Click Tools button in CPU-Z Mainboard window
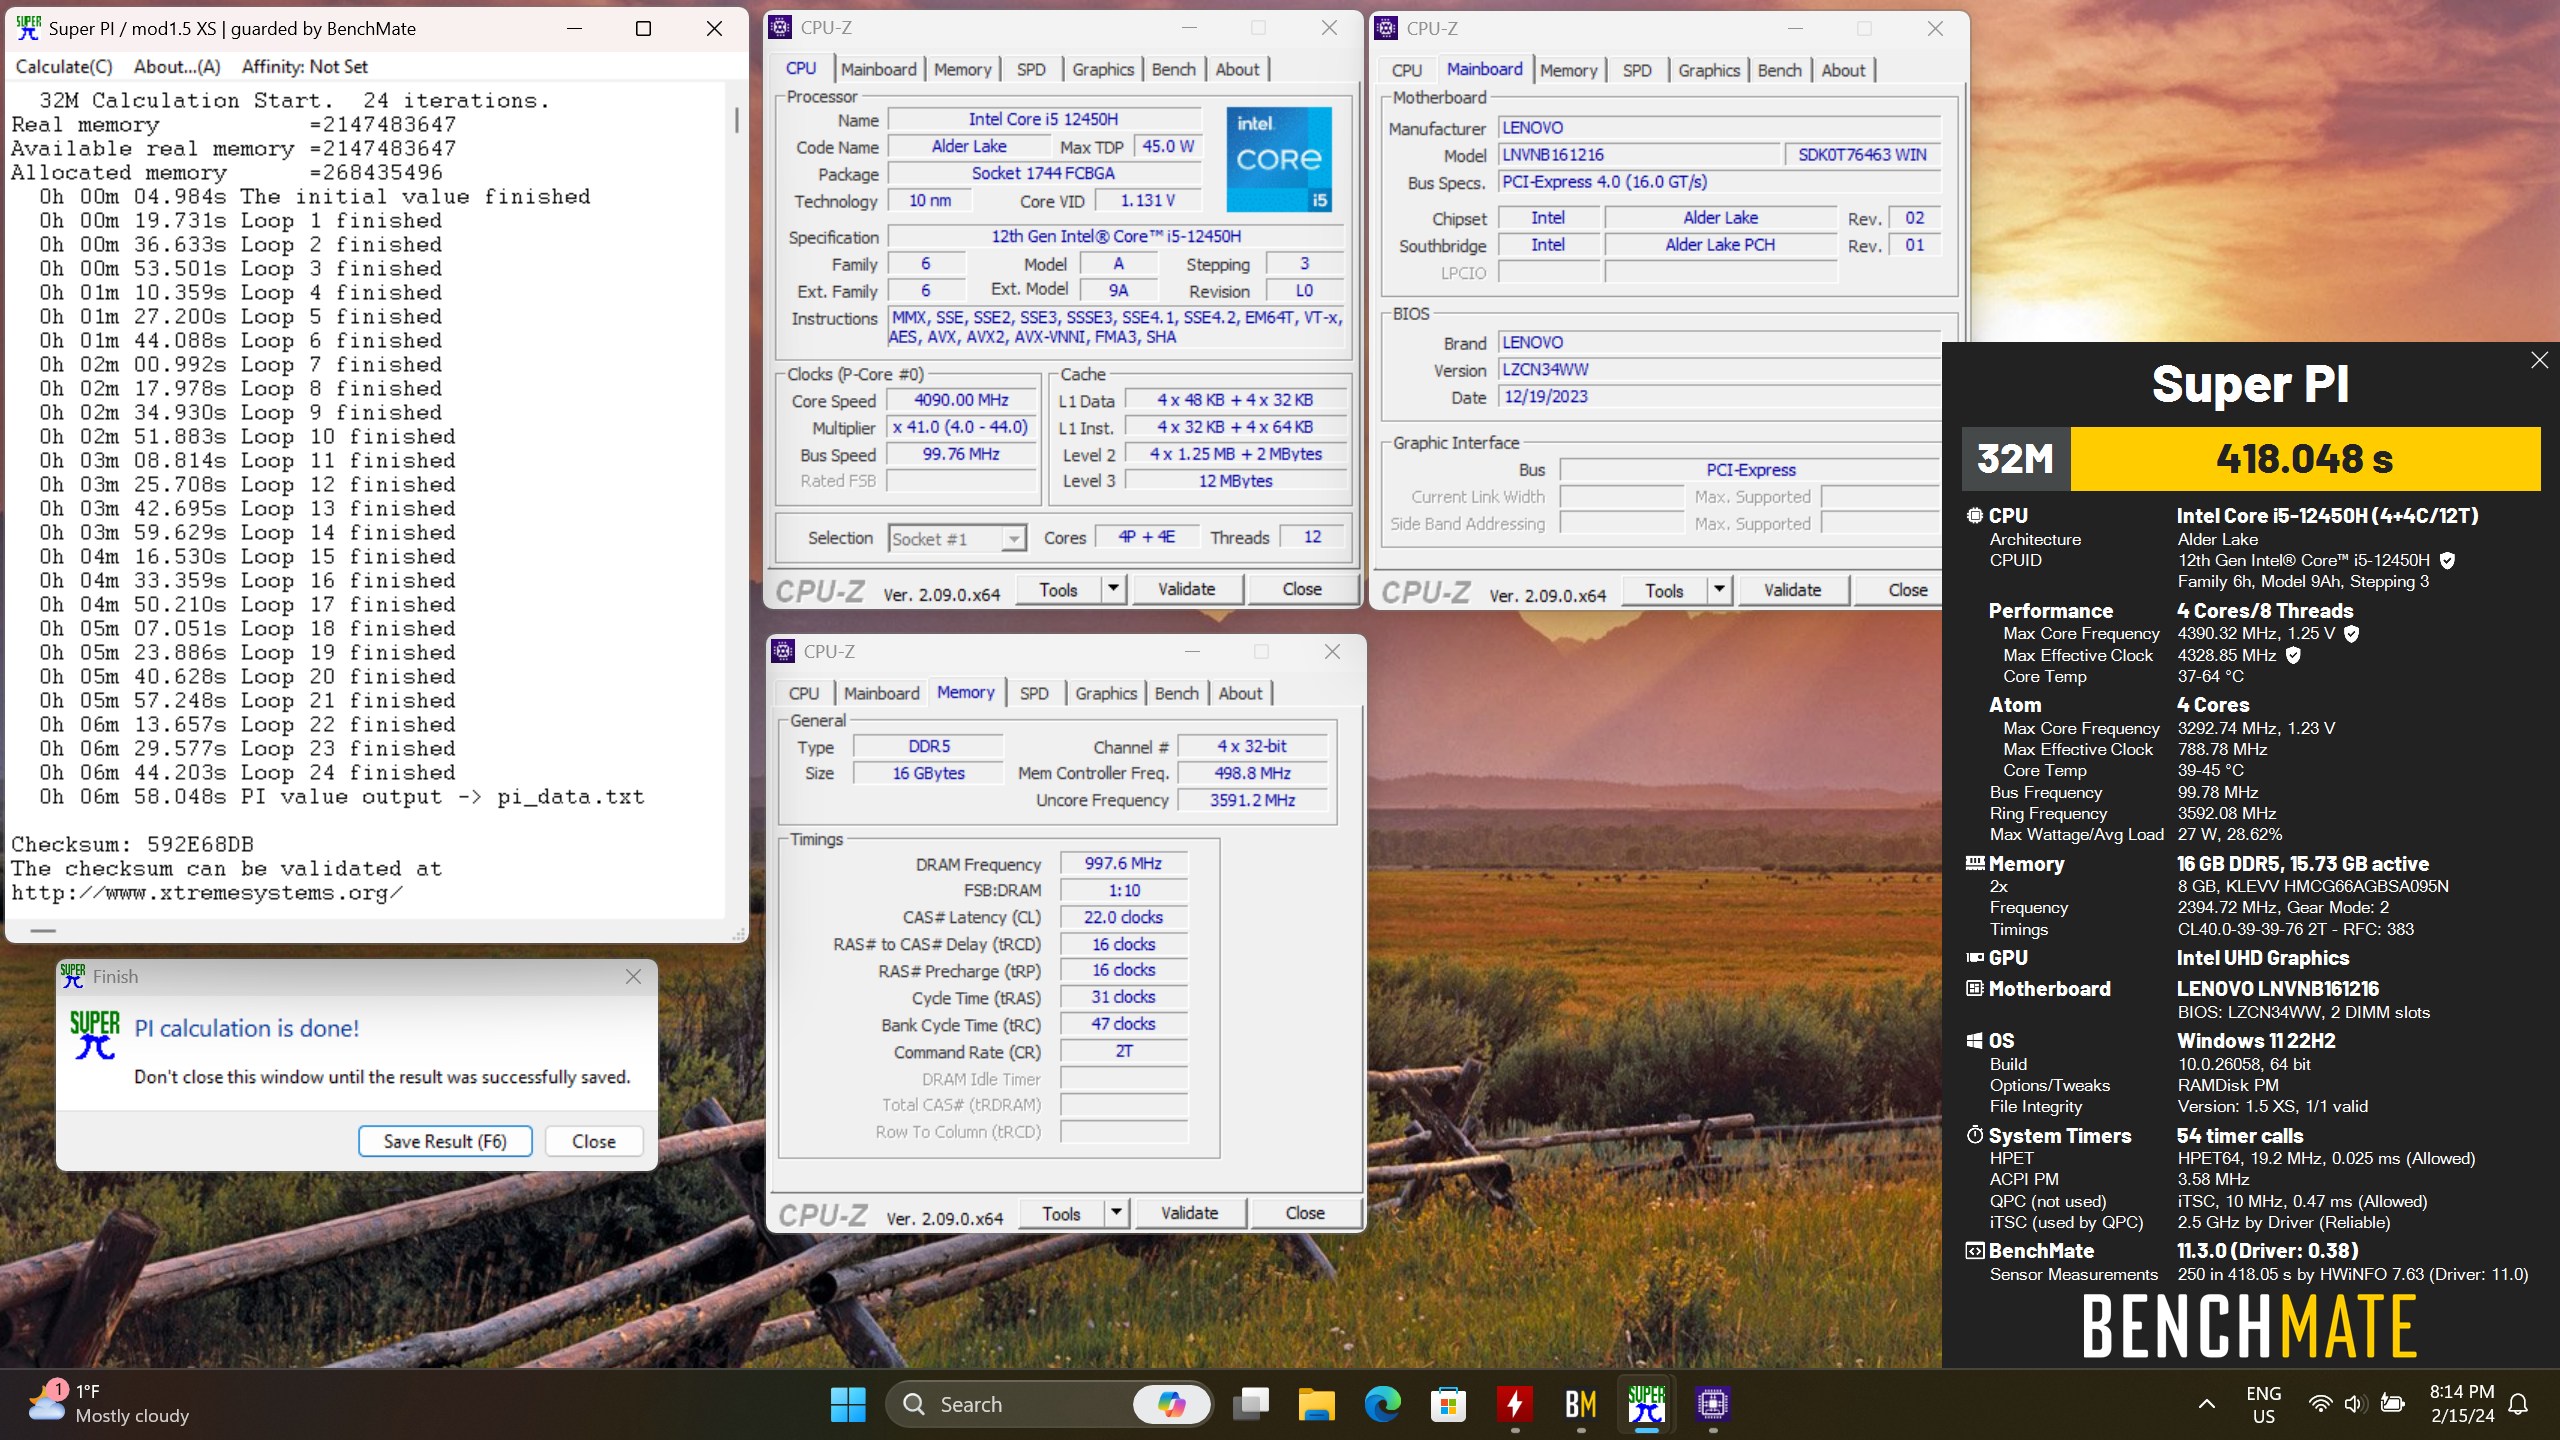 click(x=1664, y=590)
